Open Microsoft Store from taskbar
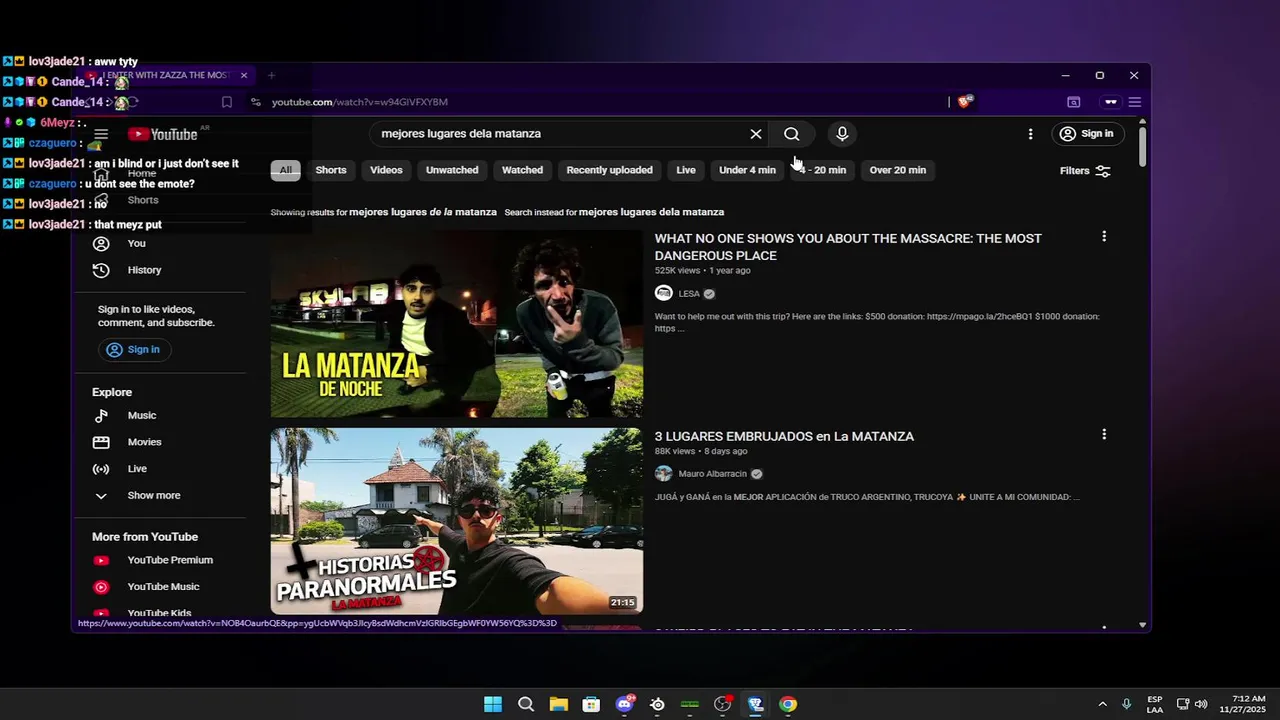Viewport: 1280px width, 720px height. click(x=591, y=704)
